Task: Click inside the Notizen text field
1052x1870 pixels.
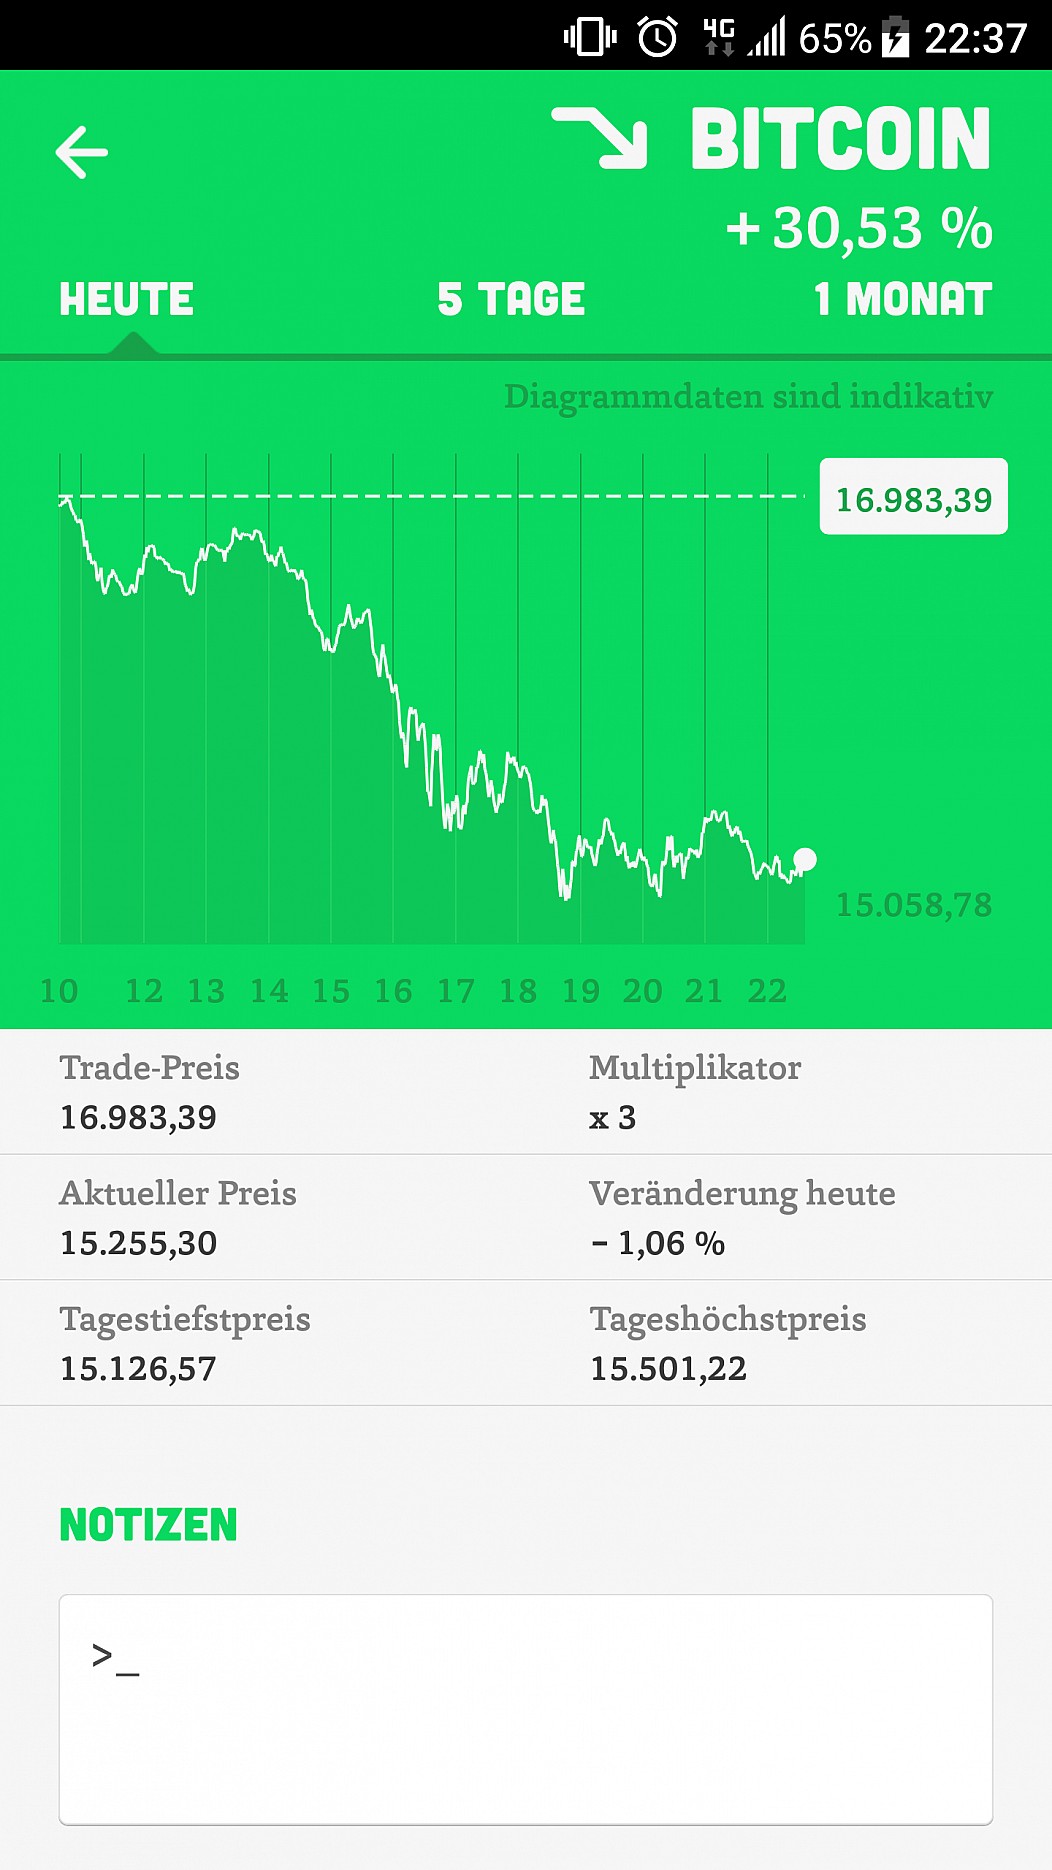Action: pos(525,1708)
